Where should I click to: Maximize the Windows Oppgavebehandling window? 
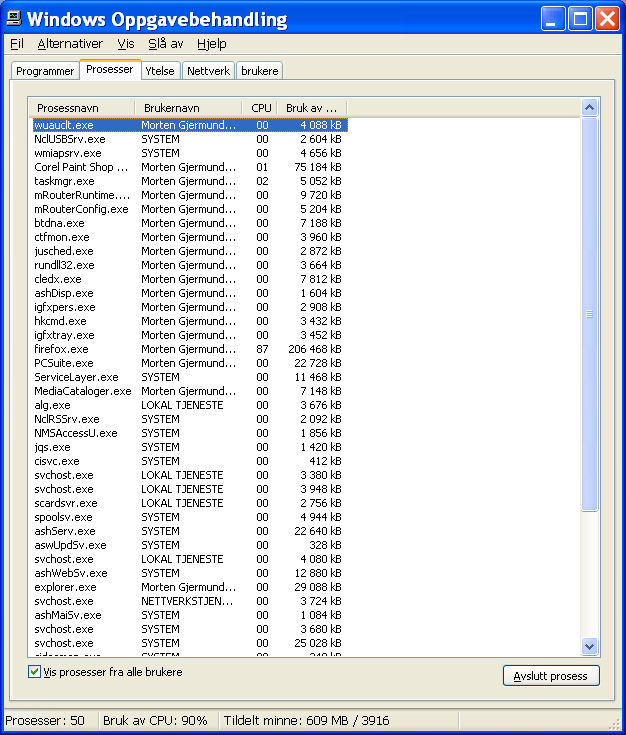click(580, 19)
